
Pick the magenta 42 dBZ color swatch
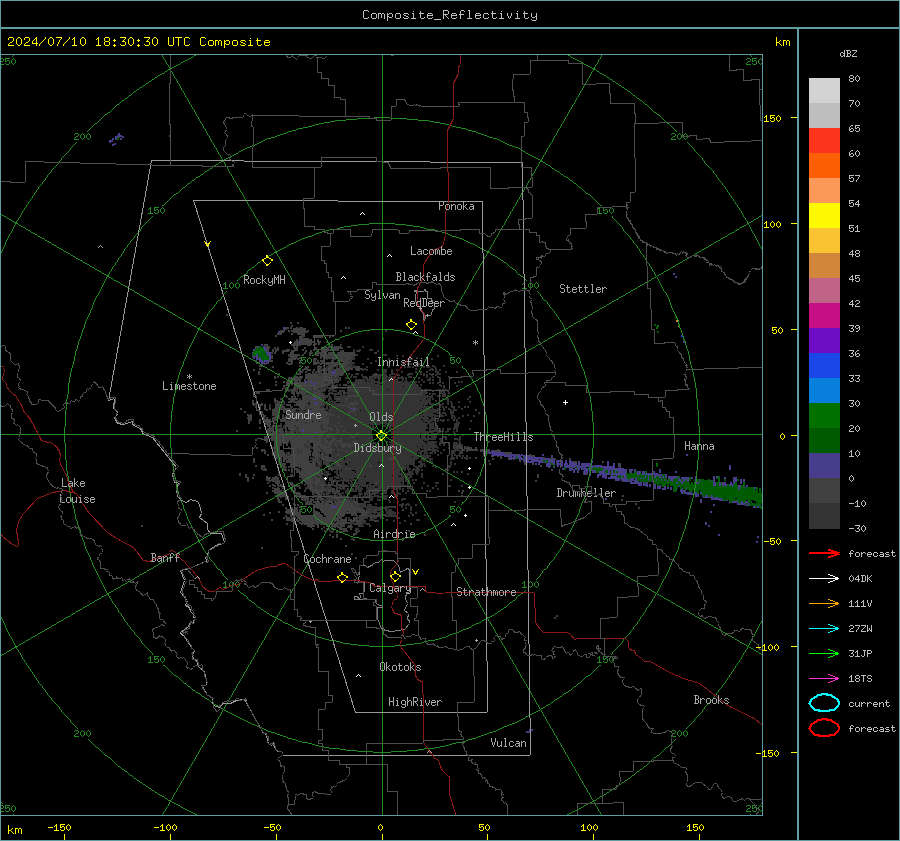pyautogui.click(x=824, y=316)
